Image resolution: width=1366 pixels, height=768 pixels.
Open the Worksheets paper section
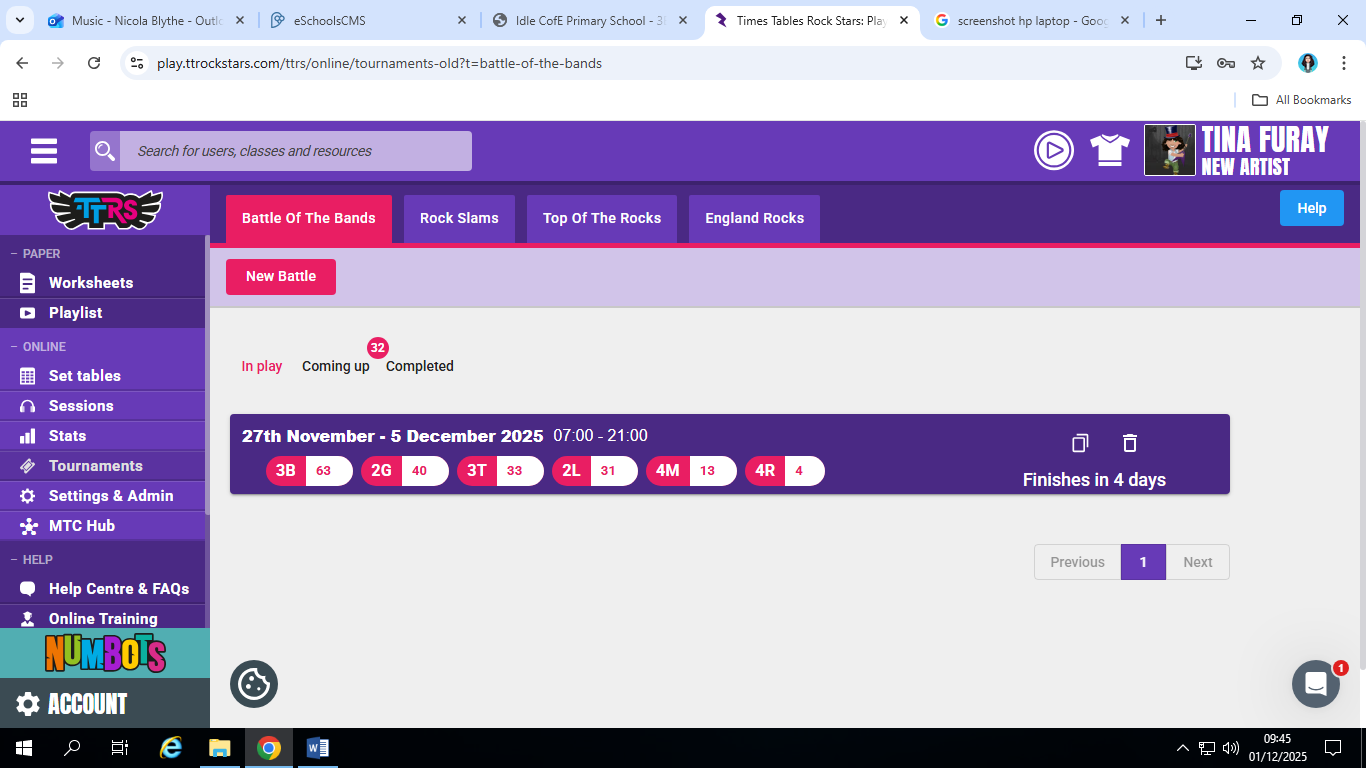click(x=91, y=283)
